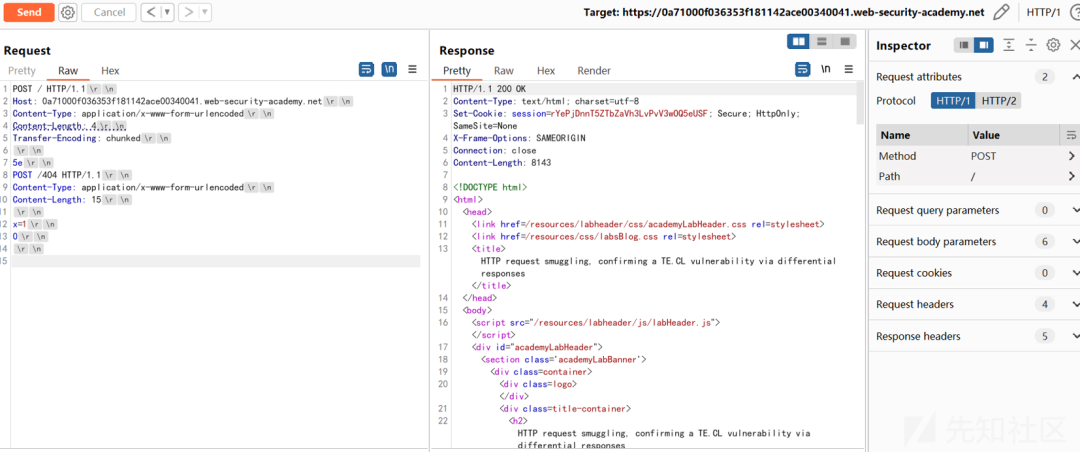This screenshot has height=452, width=1080.
Task: Open details arrow for the Path row
Action: pyautogui.click(x=1072, y=176)
